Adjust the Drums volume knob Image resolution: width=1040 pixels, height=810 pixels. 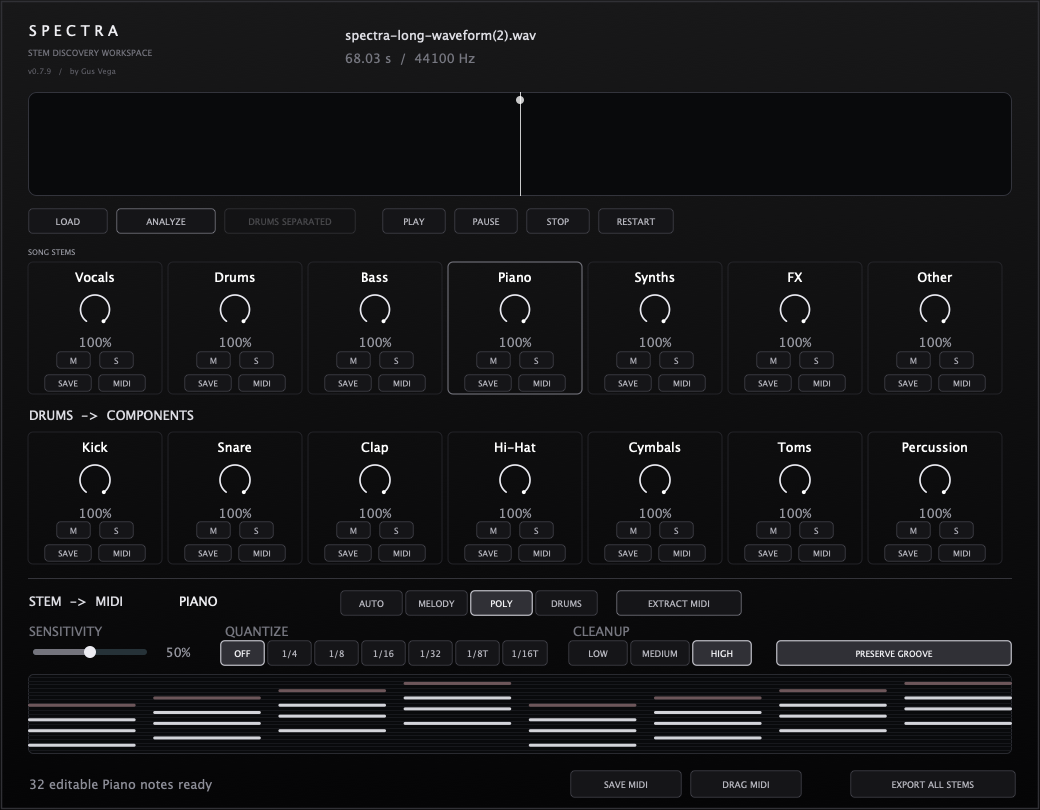[235, 309]
